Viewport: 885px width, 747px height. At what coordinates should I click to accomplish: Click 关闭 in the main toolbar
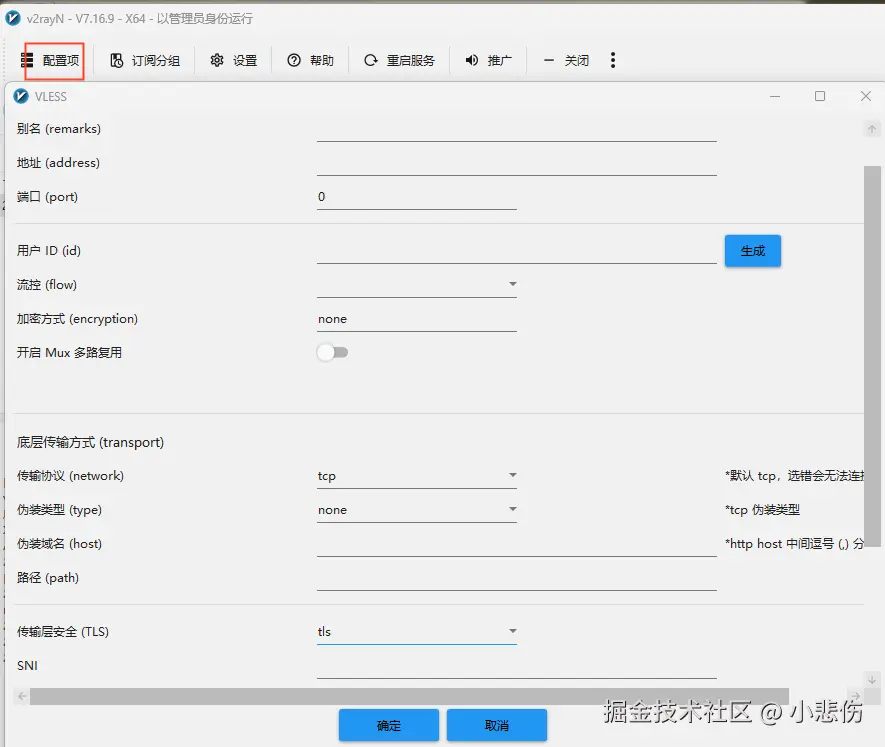point(566,60)
